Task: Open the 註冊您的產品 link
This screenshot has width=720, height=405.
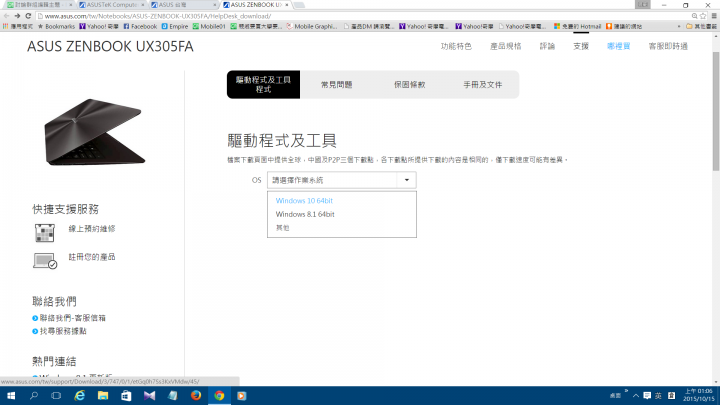Action: click(x=92, y=257)
